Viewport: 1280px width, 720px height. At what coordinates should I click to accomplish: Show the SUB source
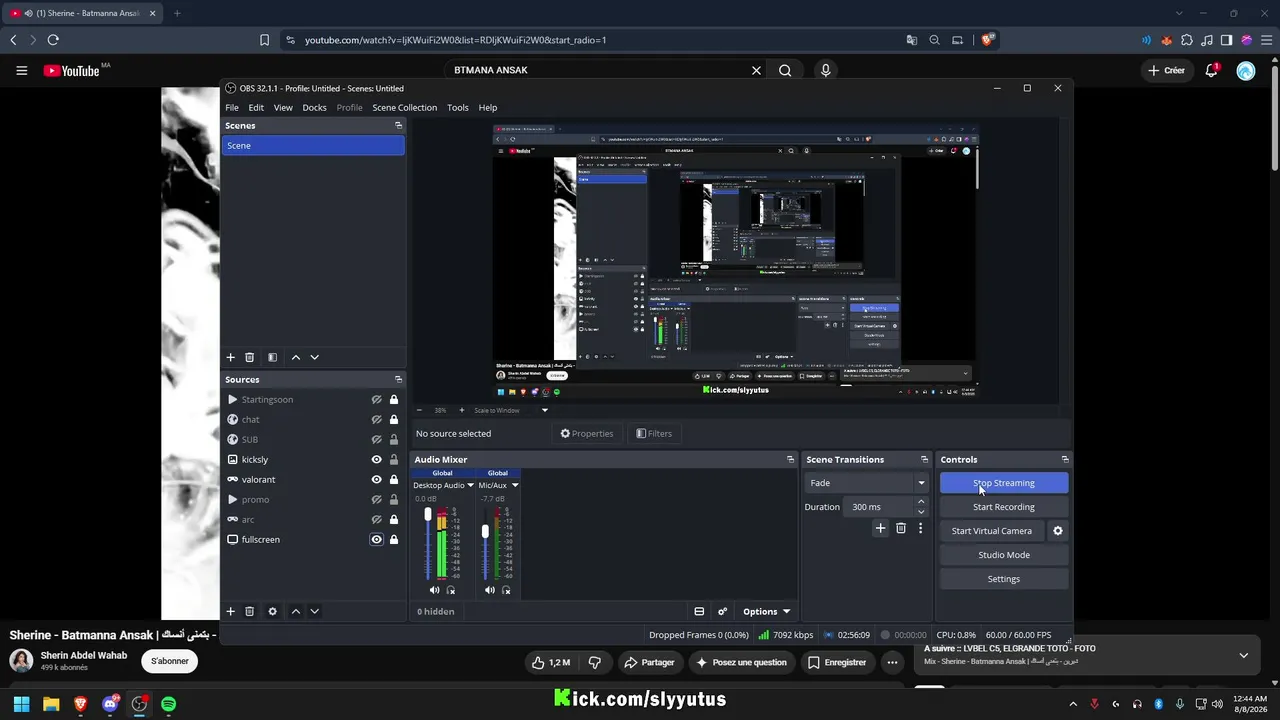(x=377, y=439)
